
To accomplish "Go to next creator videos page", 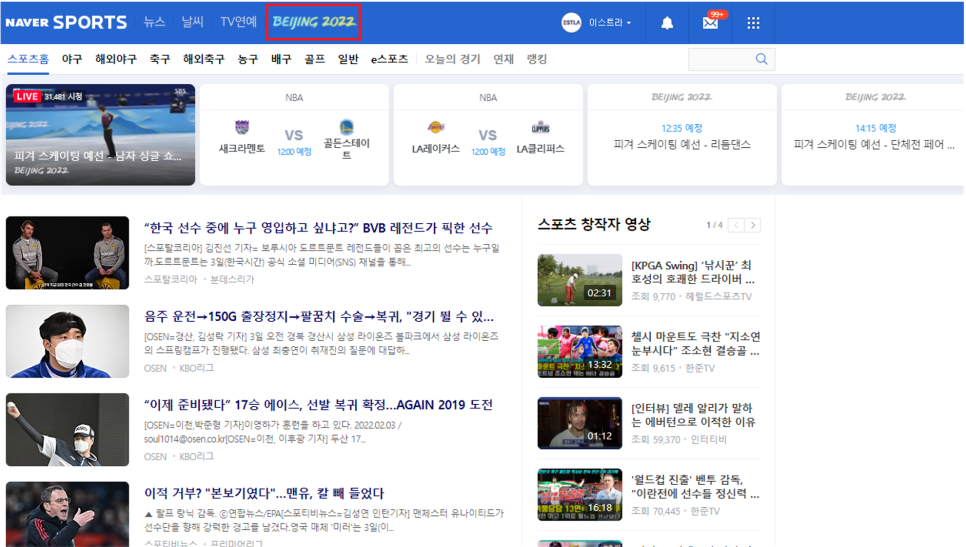I will 753,225.
